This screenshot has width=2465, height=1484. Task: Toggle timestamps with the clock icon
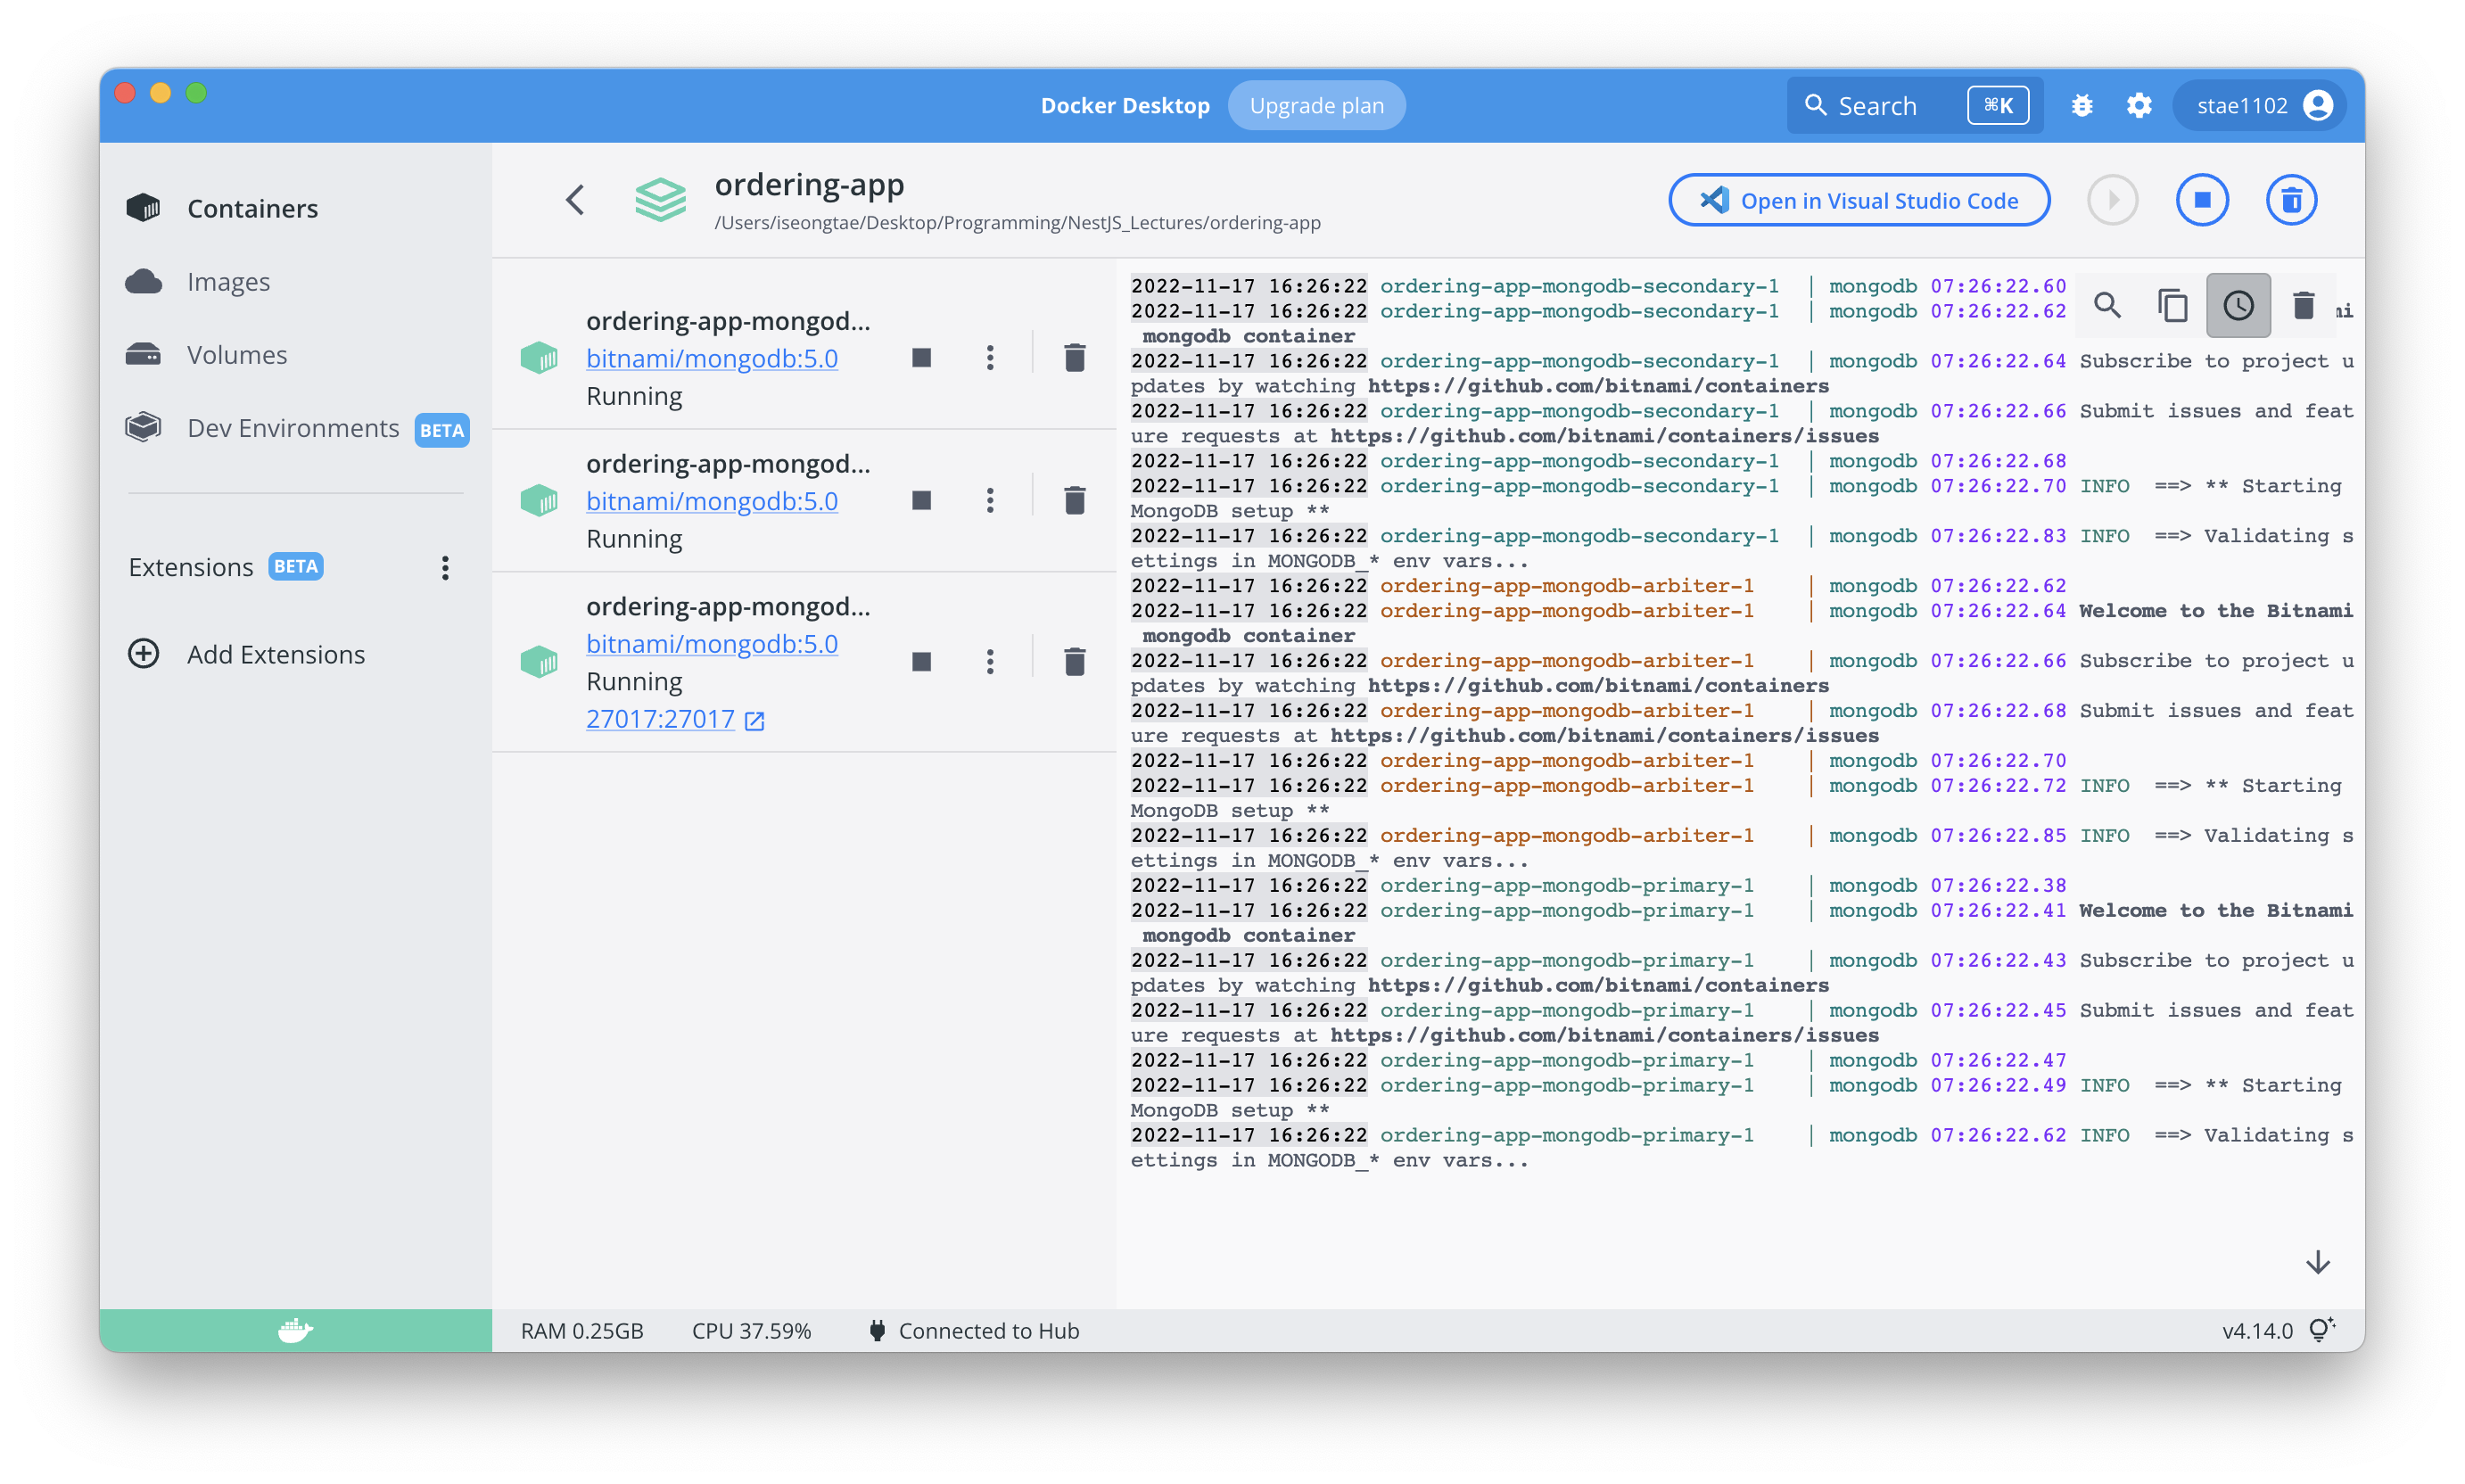pos(2238,305)
